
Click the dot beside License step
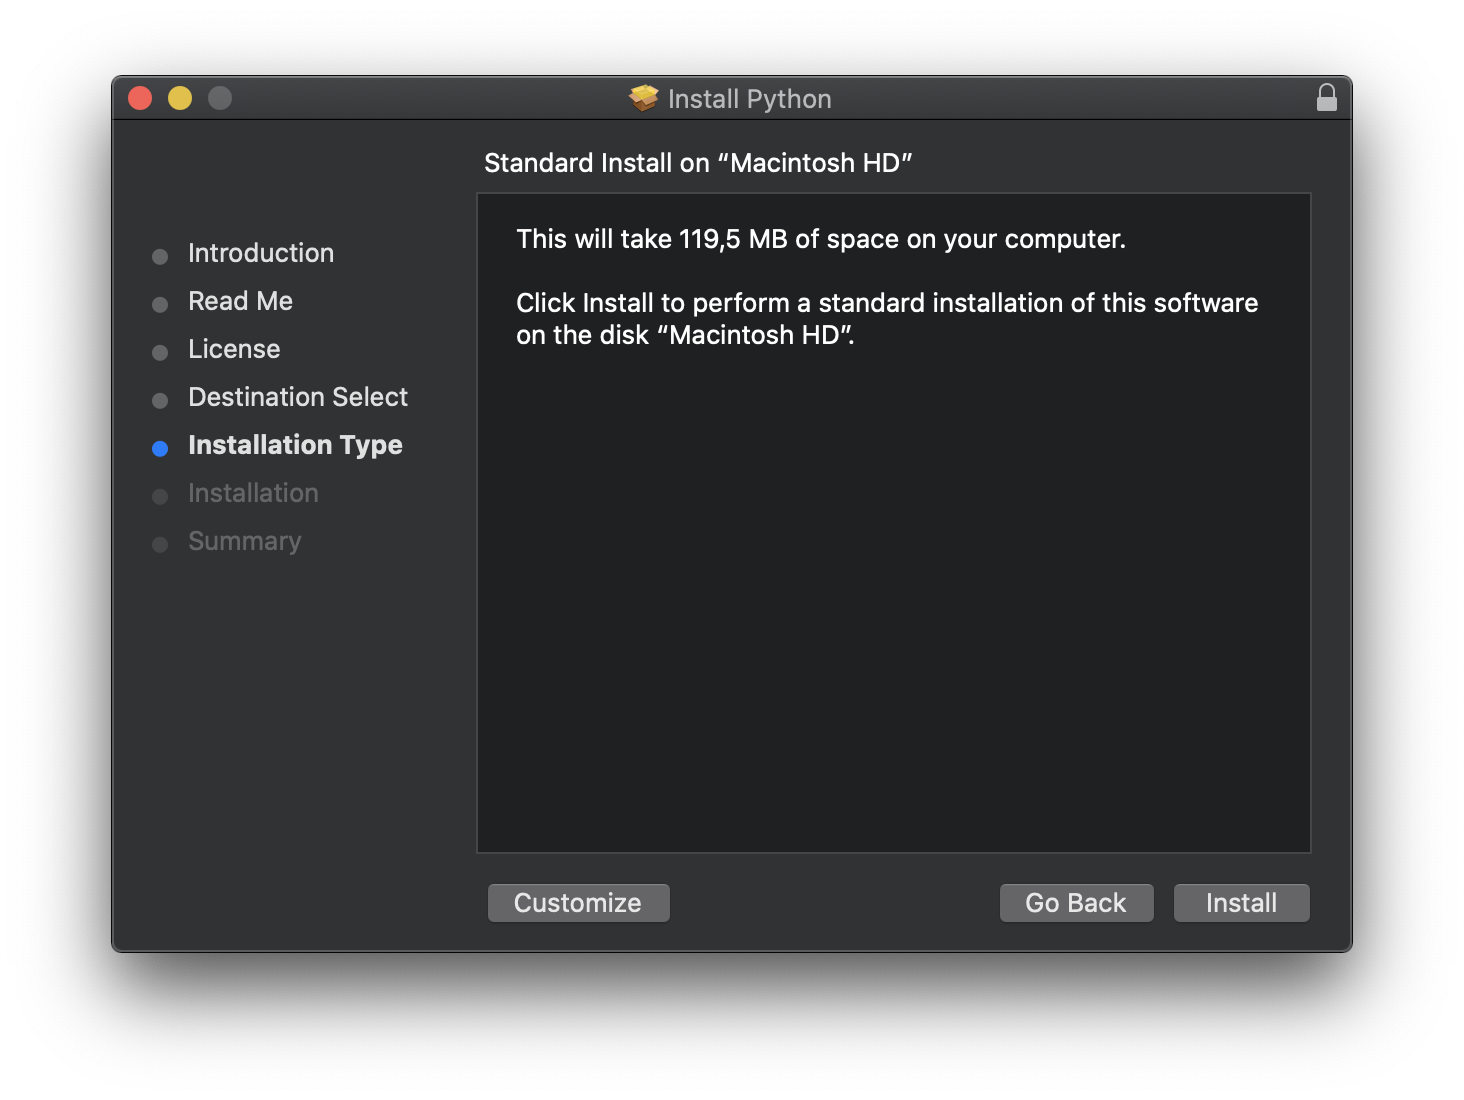tap(160, 352)
